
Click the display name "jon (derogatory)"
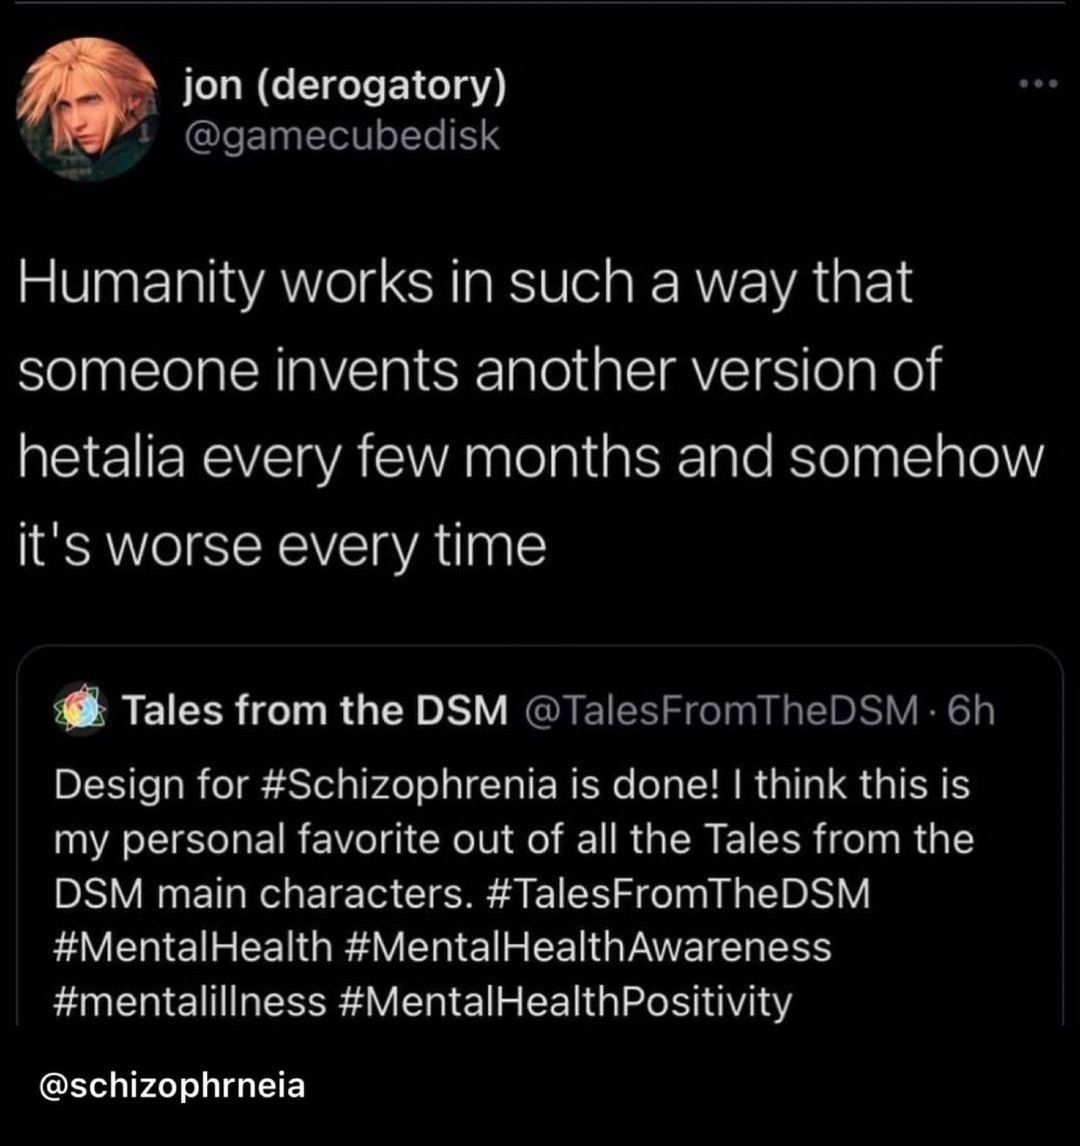(x=345, y=89)
